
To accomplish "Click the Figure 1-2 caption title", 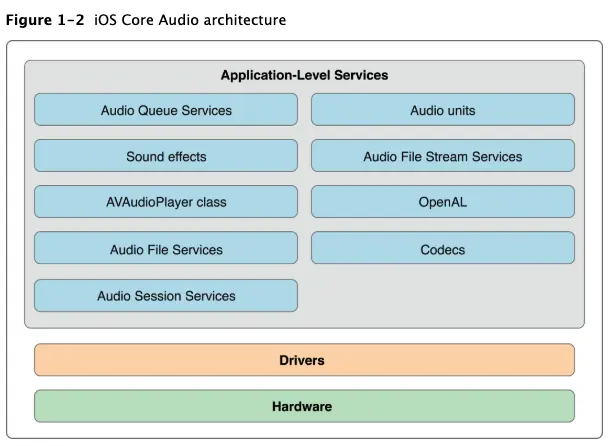I will pyautogui.click(x=146, y=20).
